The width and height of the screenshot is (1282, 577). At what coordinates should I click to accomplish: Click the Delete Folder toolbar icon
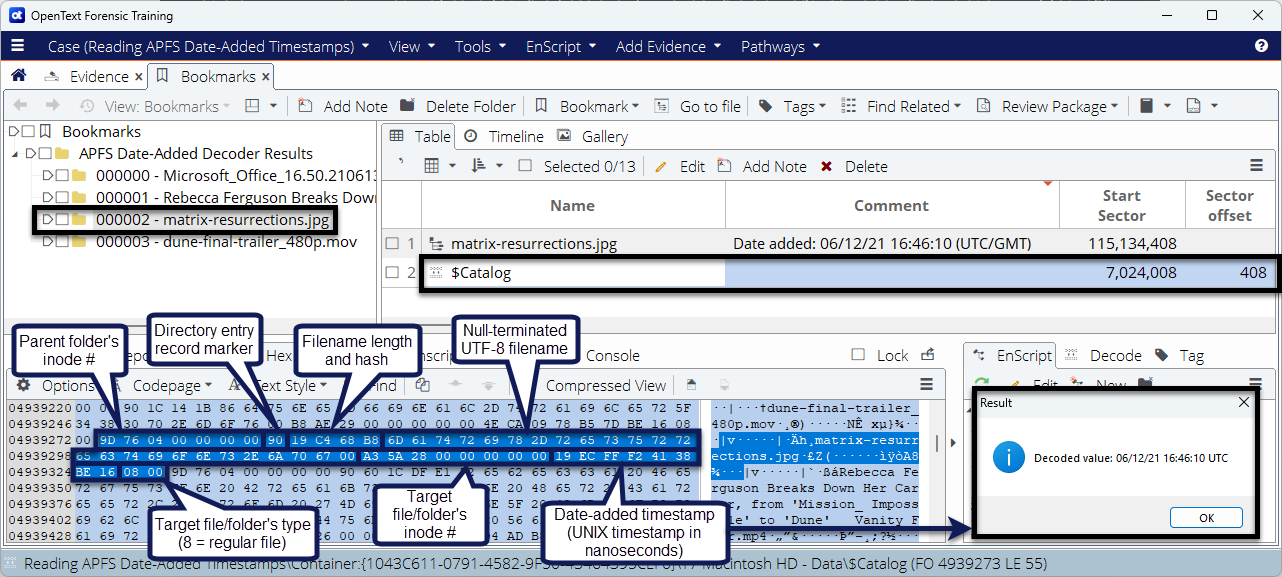[407, 106]
